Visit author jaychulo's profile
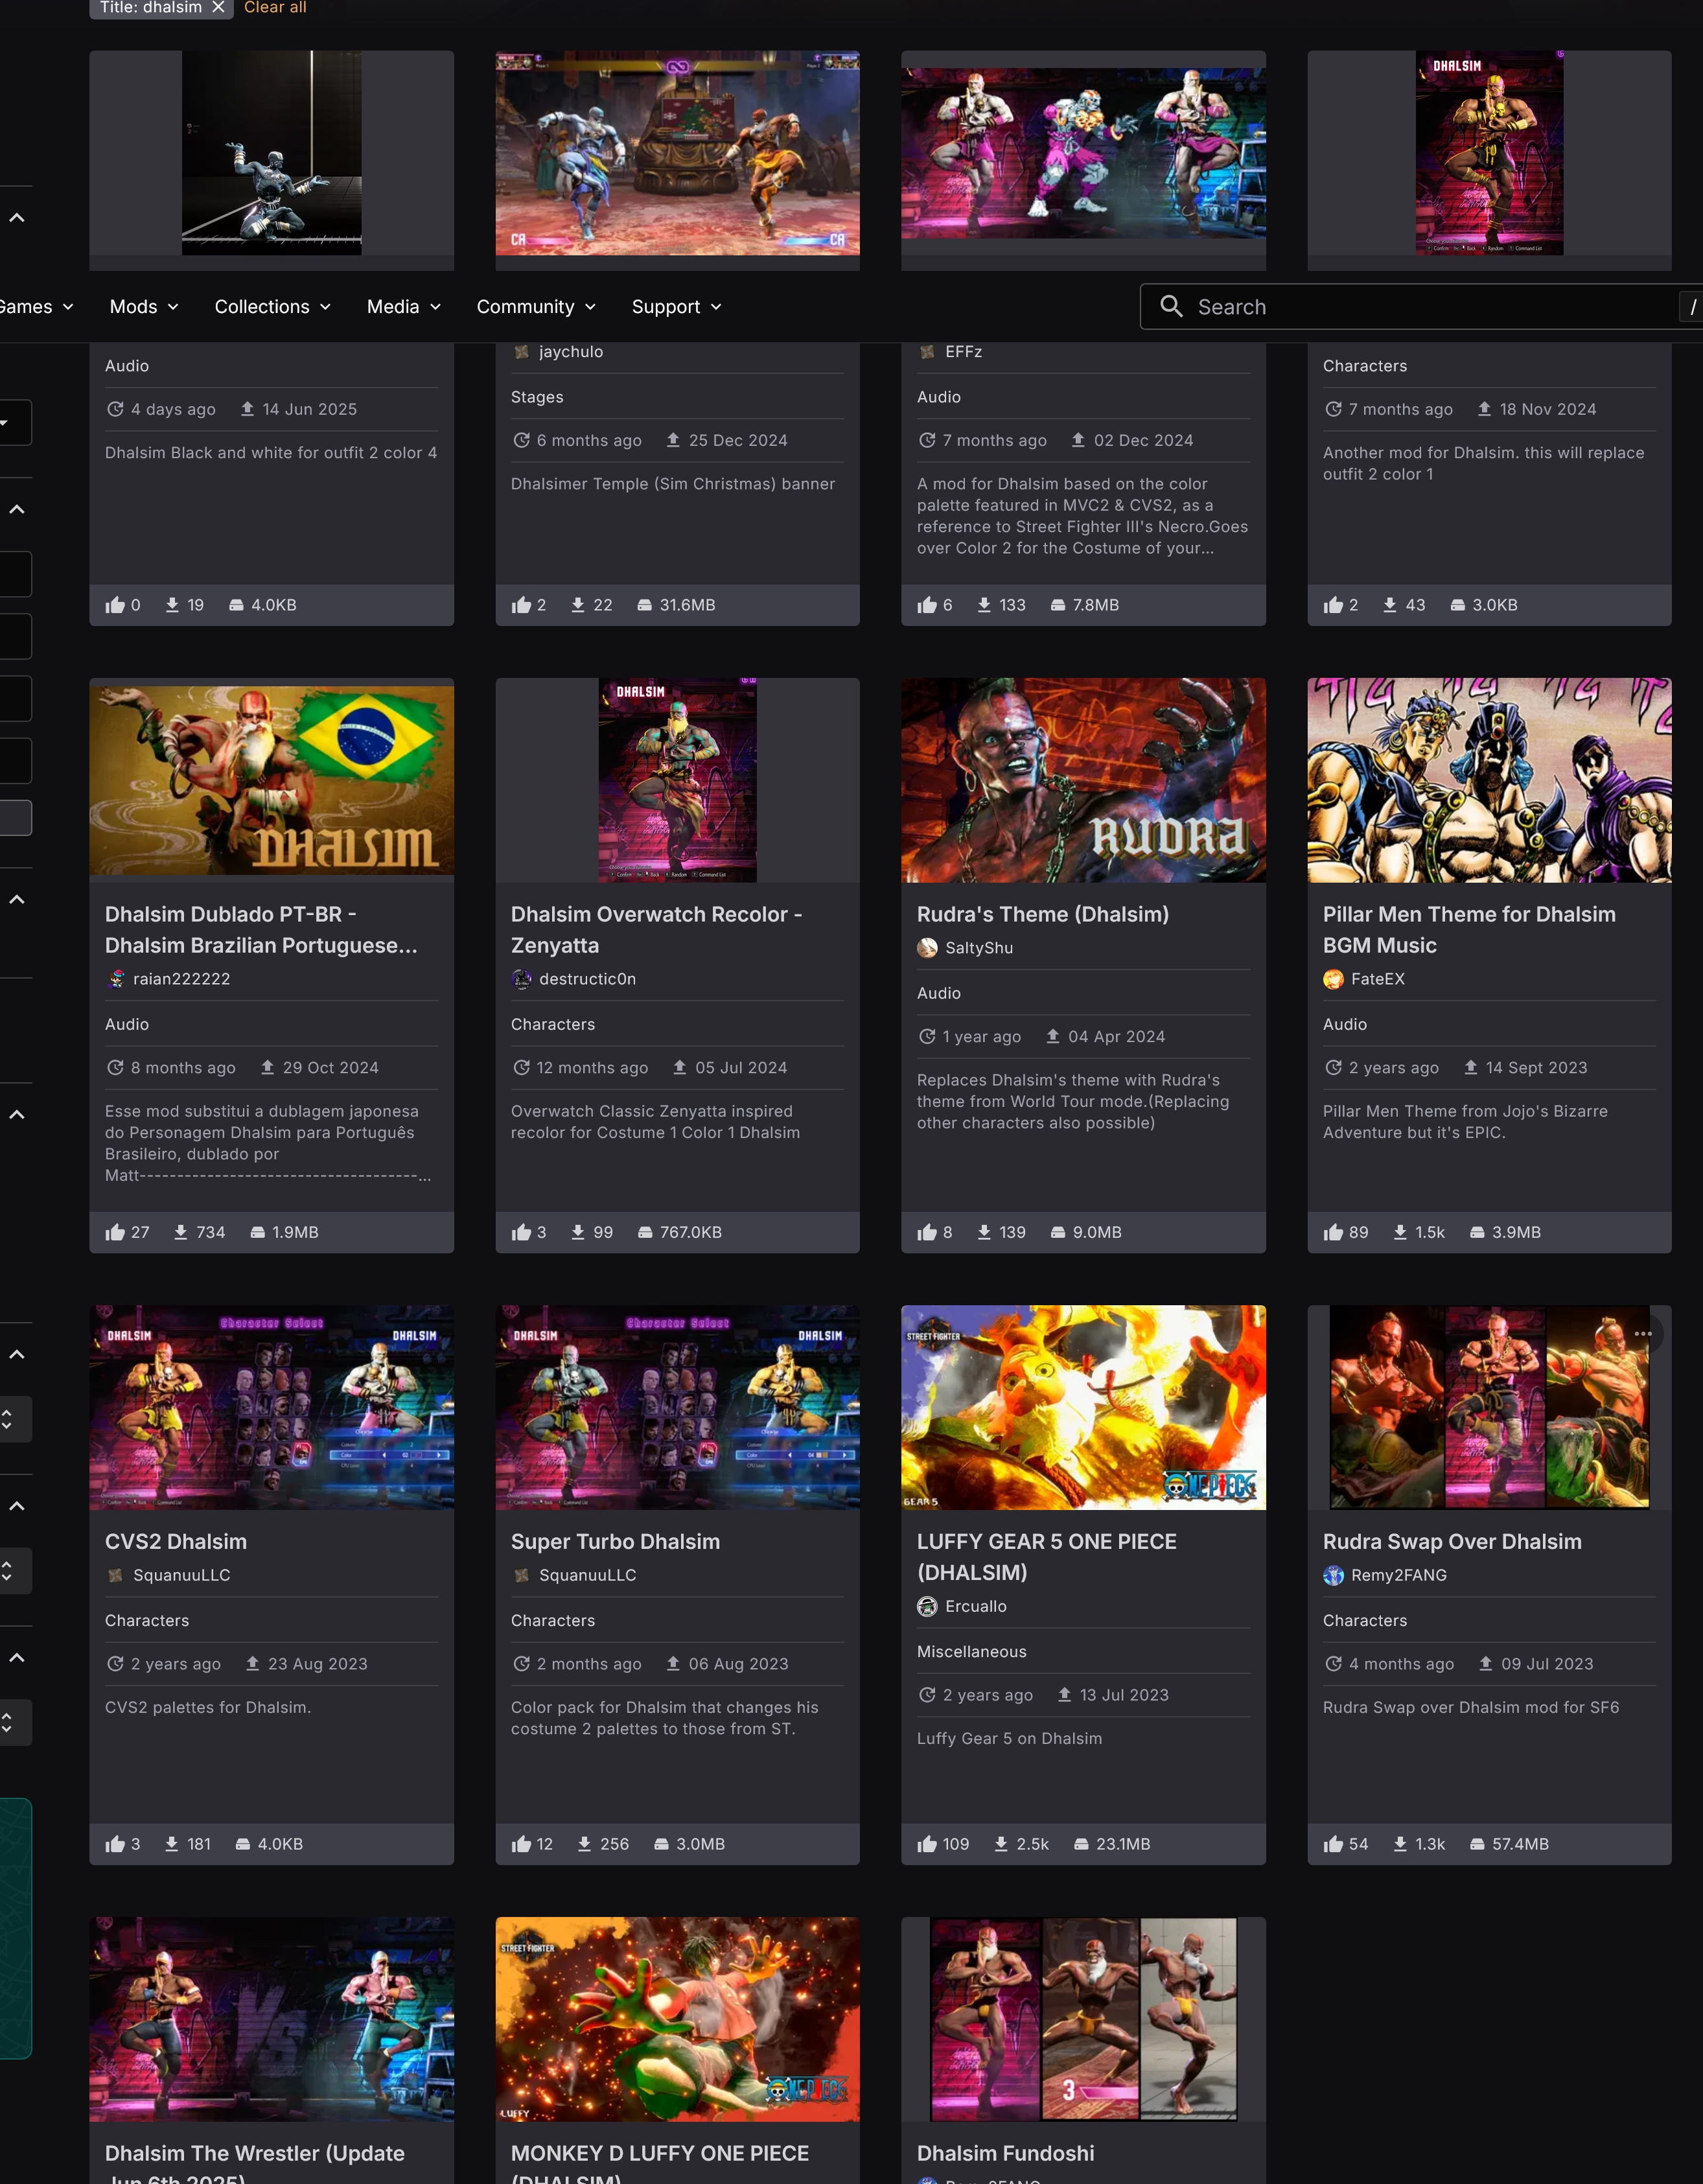Image resolution: width=1703 pixels, height=2184 pixels. [570, 352]
